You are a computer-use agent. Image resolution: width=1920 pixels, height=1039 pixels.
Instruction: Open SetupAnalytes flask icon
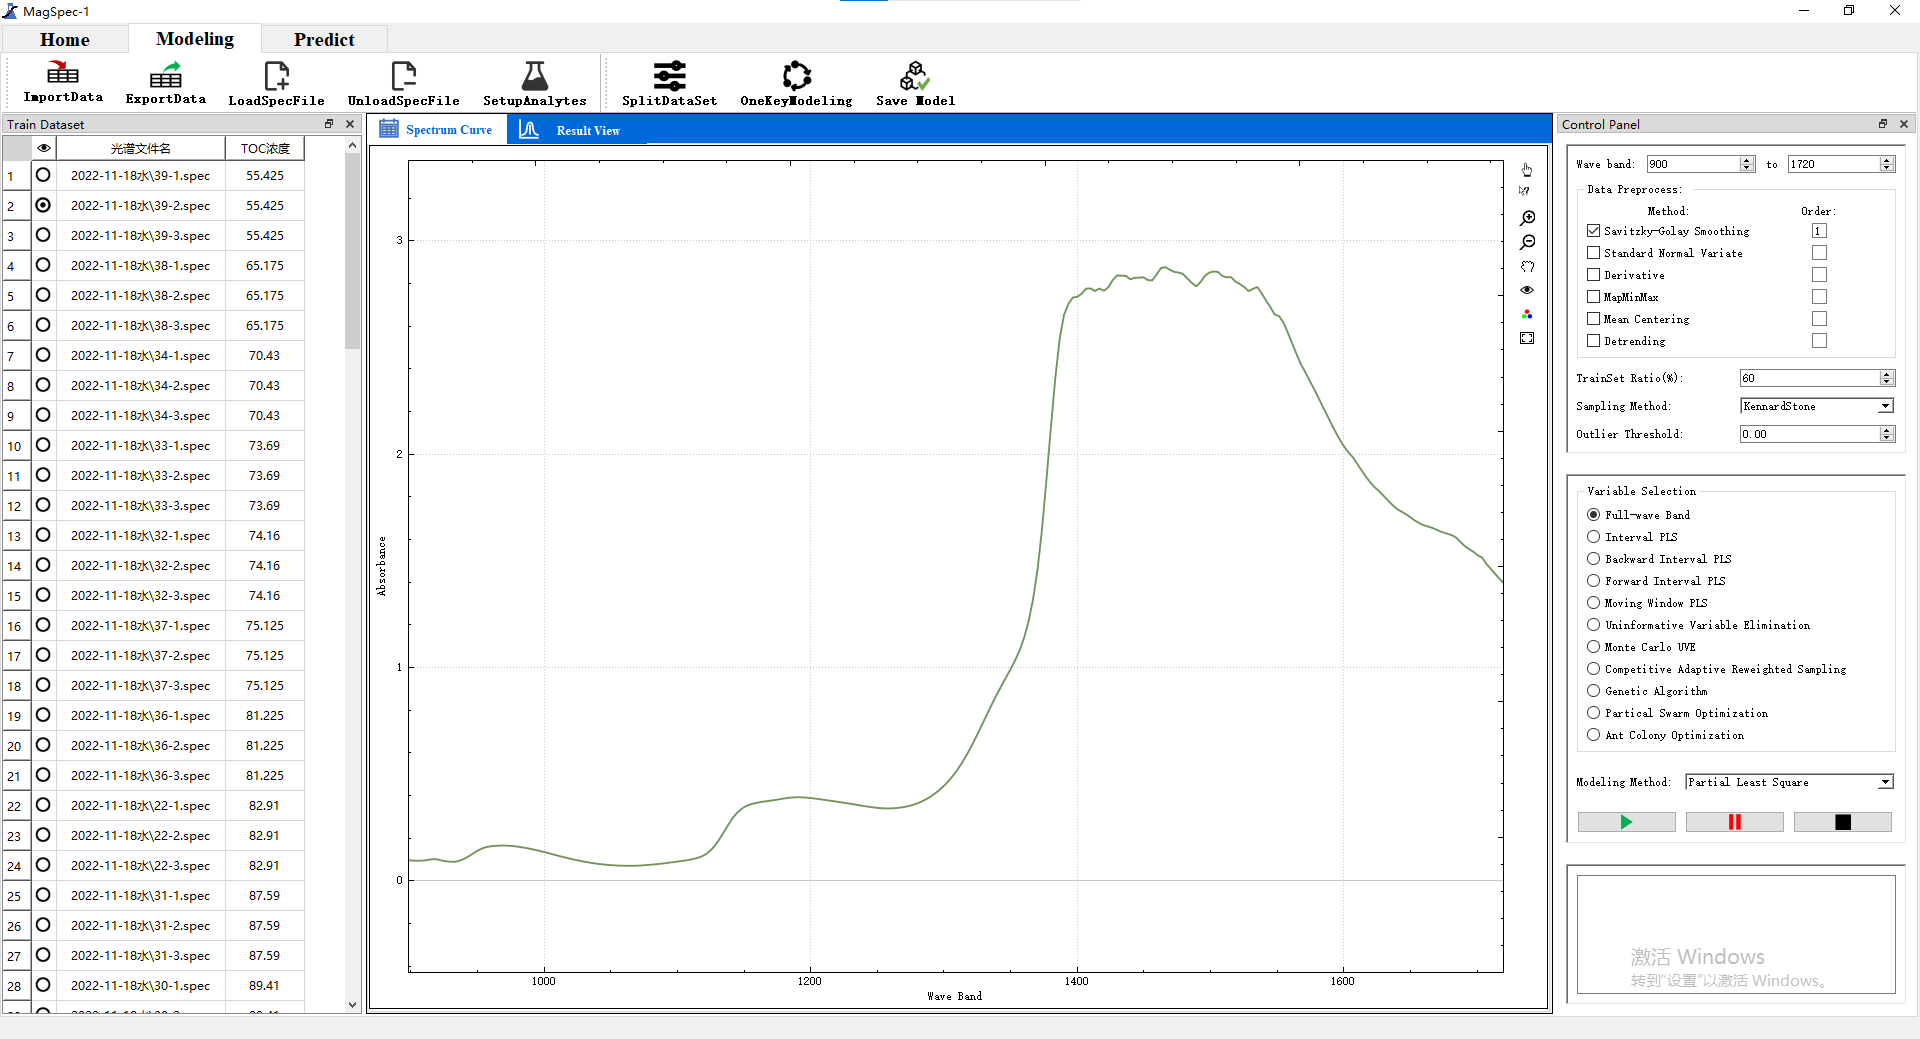pos(534,84)
